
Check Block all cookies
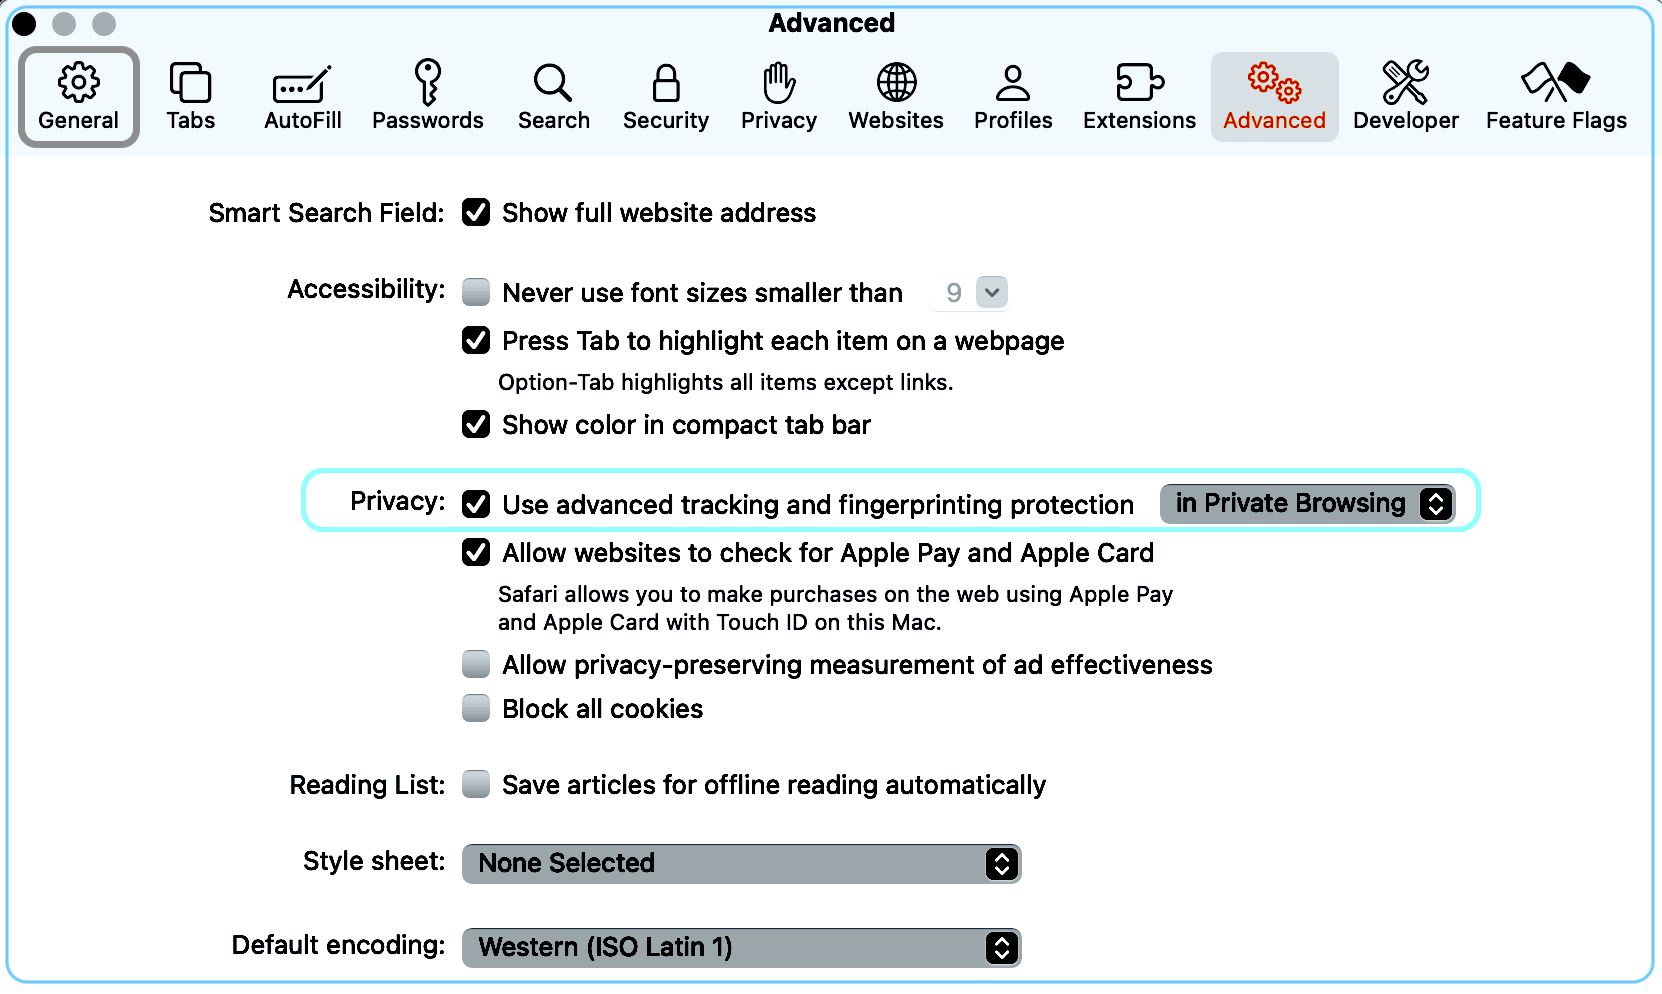(476, 708)
